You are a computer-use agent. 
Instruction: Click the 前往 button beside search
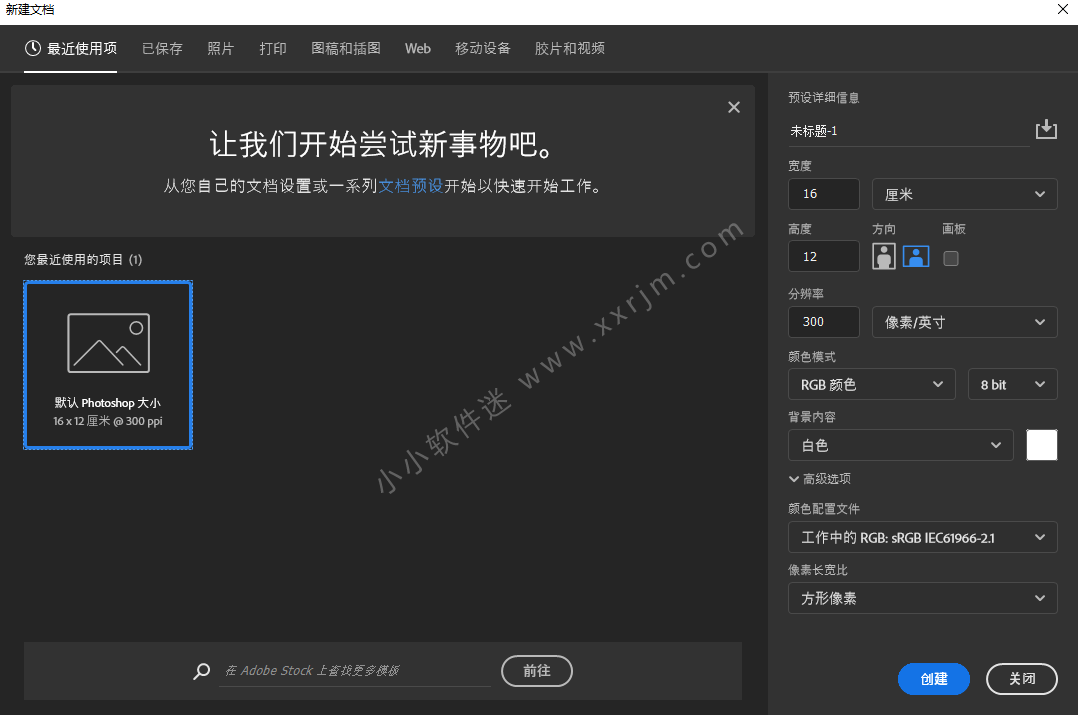click(x=537, y=671)
